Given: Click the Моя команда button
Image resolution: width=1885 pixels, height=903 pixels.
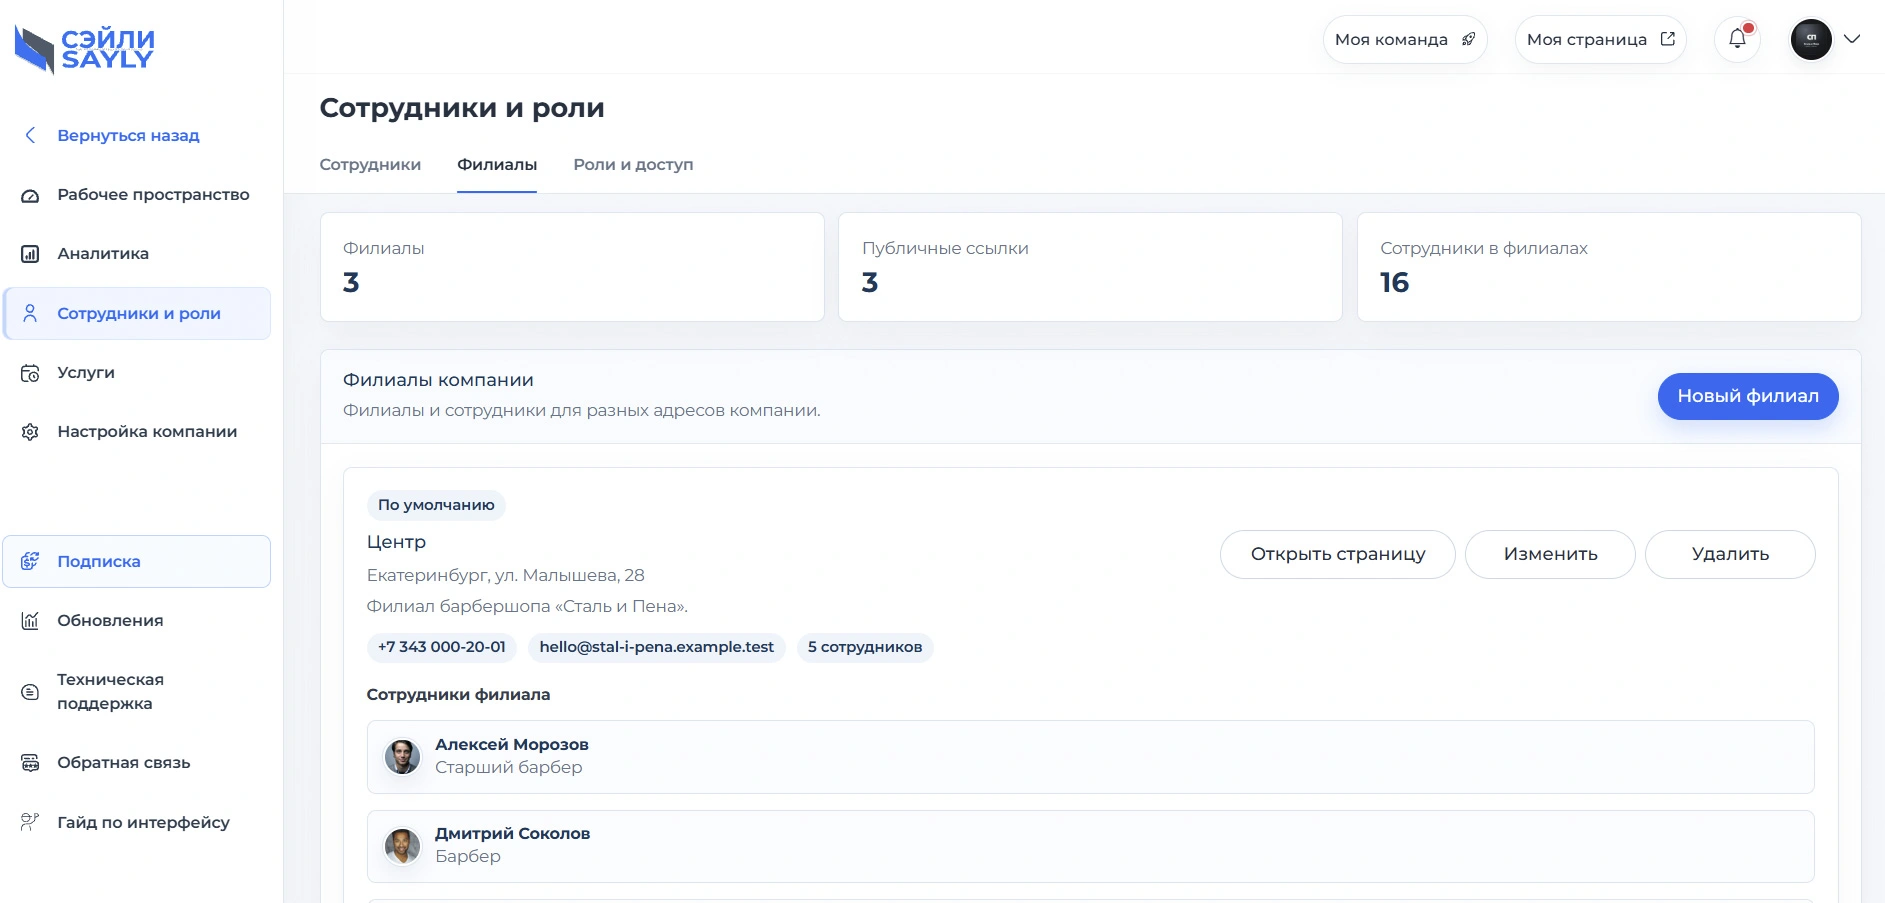Looking at the screenshot, I should (1405, 39).
